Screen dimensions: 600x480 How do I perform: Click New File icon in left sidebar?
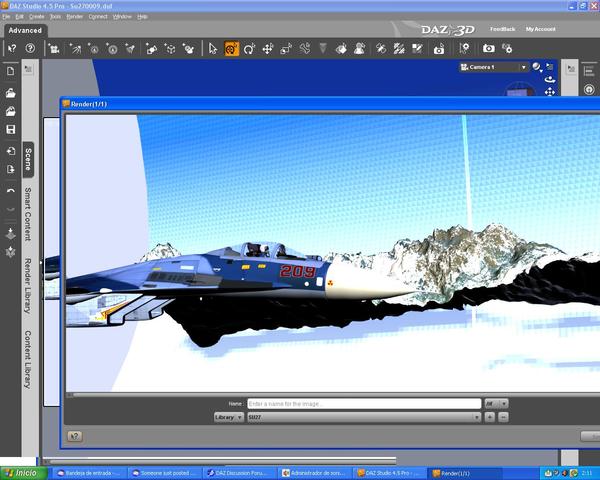(10, 71)
